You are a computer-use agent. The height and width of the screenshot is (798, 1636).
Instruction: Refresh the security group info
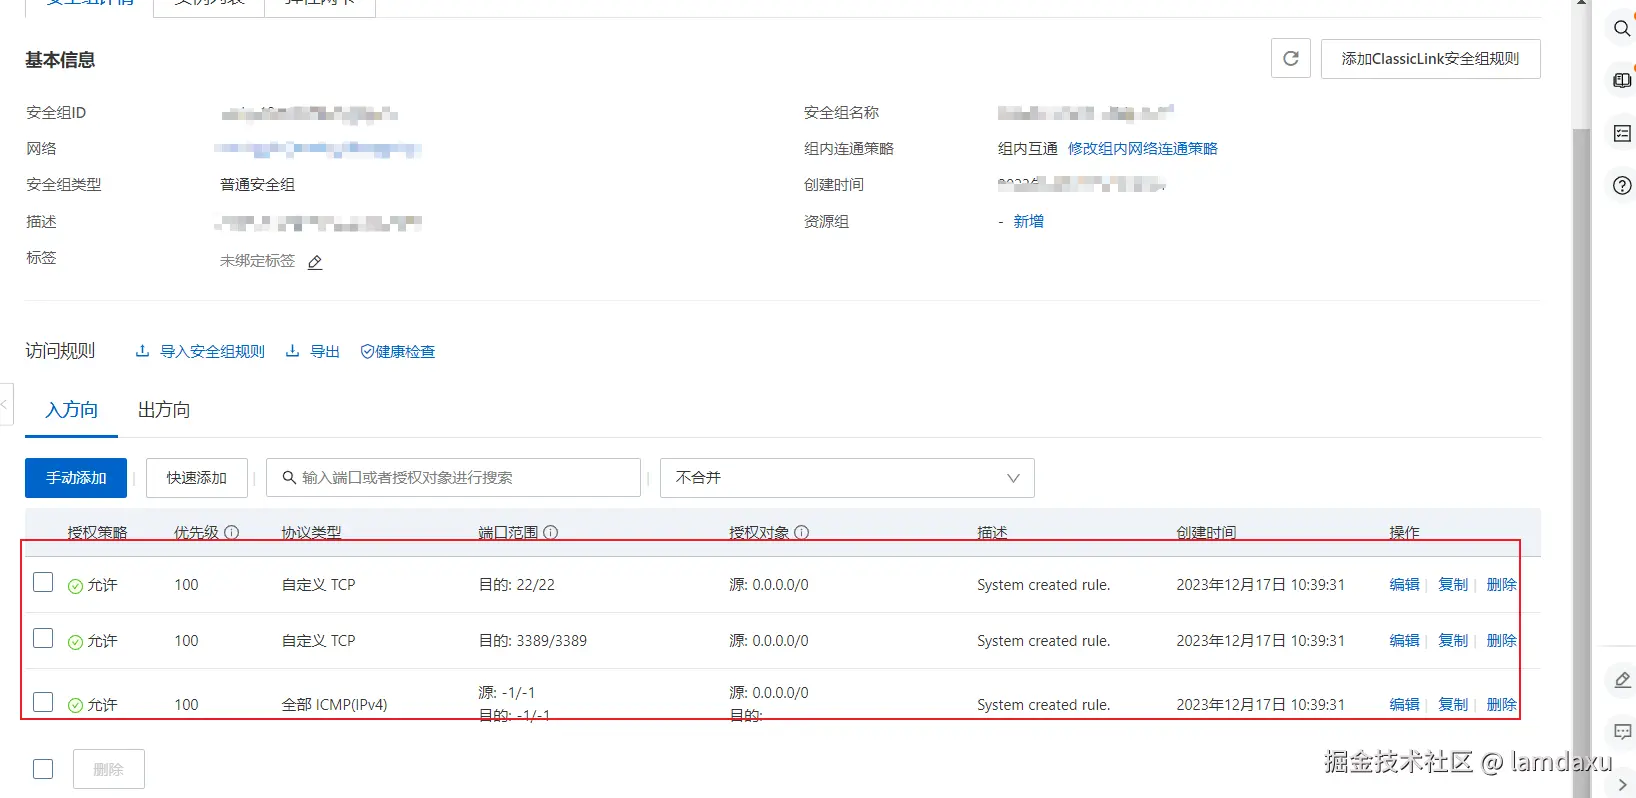pos(1290,59)
